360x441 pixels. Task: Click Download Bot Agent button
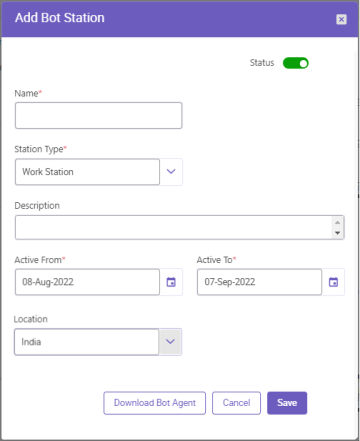pyautogui.click(x=155, y=403)
